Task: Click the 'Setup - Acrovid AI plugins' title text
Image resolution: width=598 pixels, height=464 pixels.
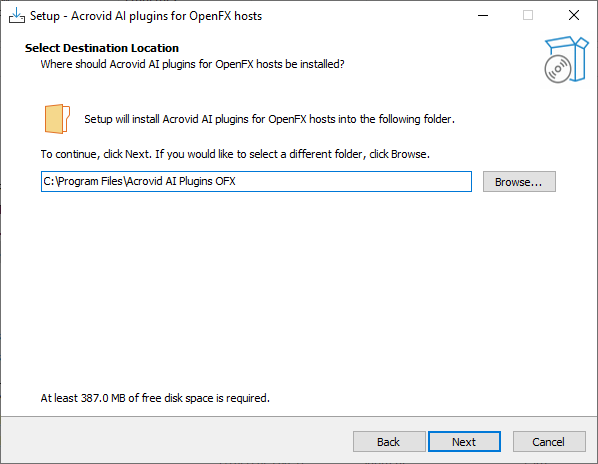Action: click(146, 16)
